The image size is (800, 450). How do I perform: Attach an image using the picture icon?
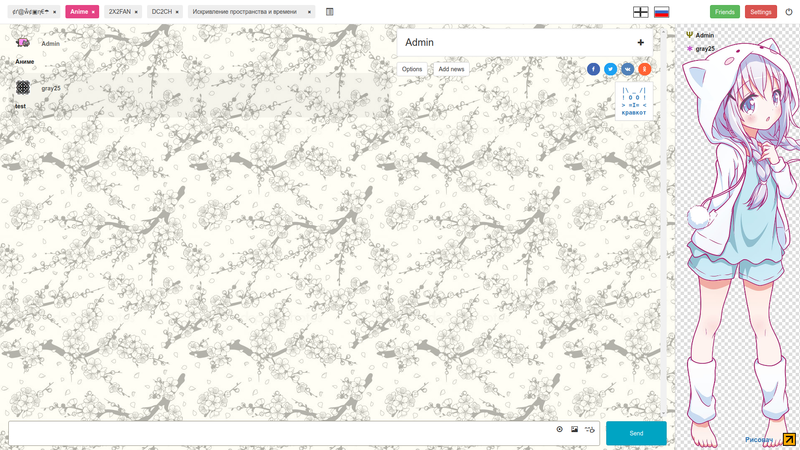574,430
